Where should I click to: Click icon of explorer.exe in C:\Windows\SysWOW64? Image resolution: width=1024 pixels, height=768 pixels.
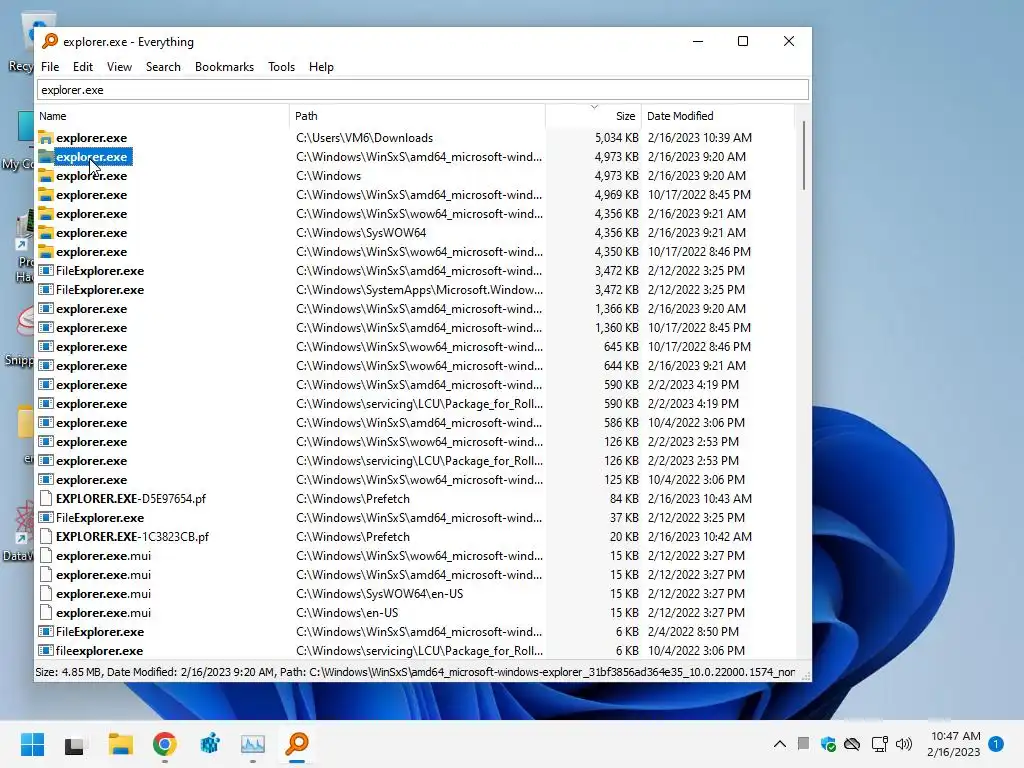coord(45,232)
